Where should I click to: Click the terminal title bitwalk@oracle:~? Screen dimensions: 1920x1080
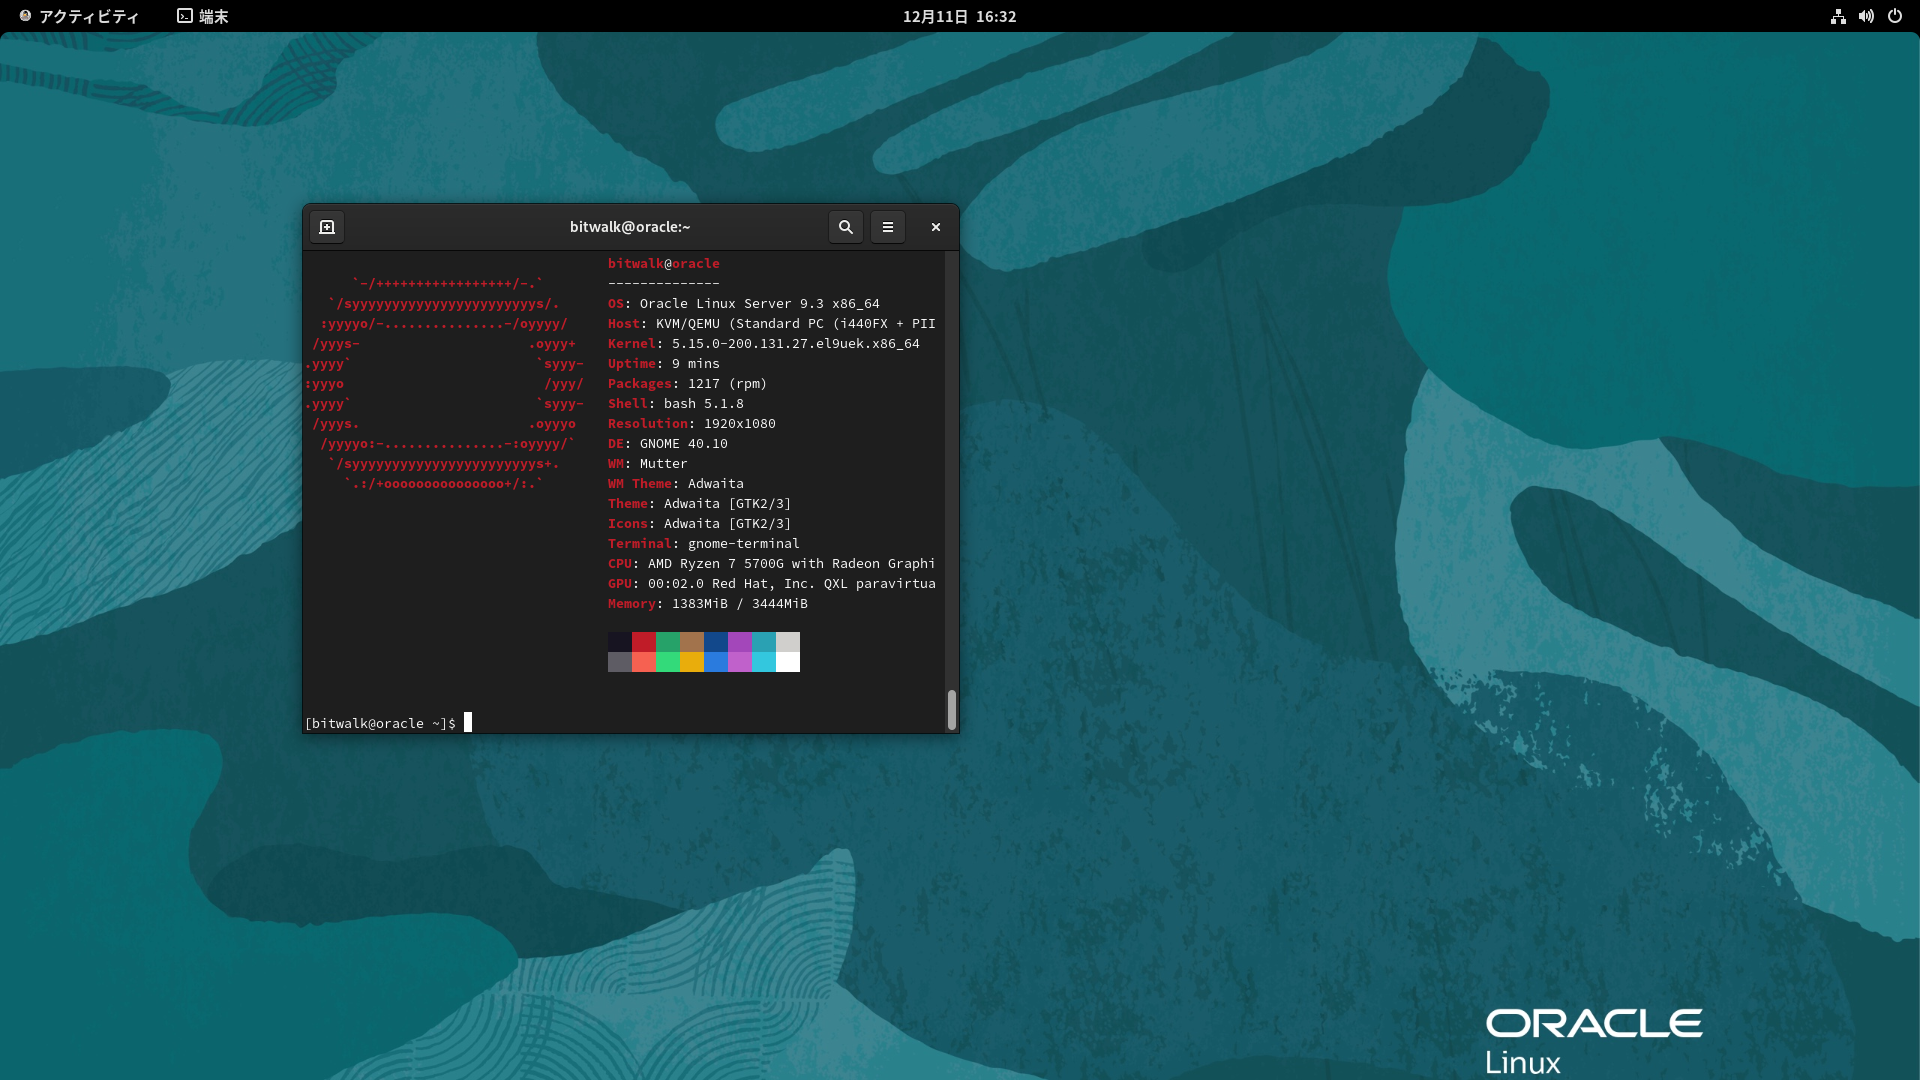[x=630, y=227]
